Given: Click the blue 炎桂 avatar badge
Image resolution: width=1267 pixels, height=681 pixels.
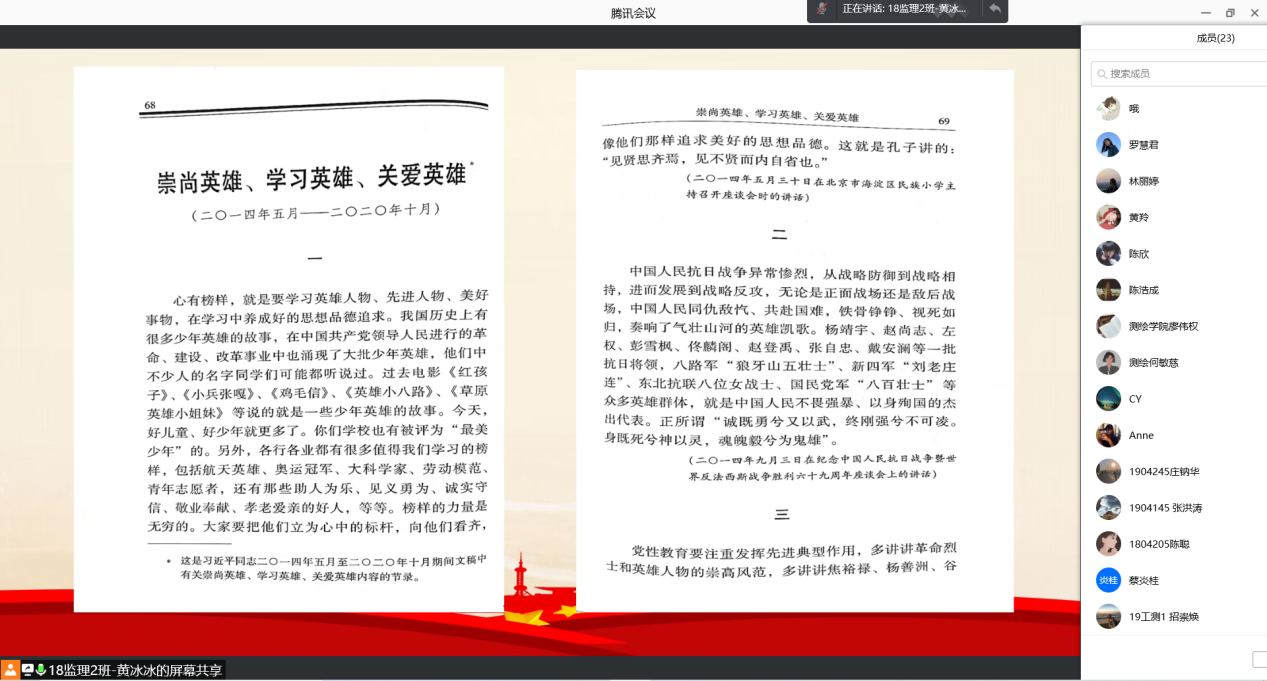Looking at the screenshot, I should click(x=1108, y=580).
